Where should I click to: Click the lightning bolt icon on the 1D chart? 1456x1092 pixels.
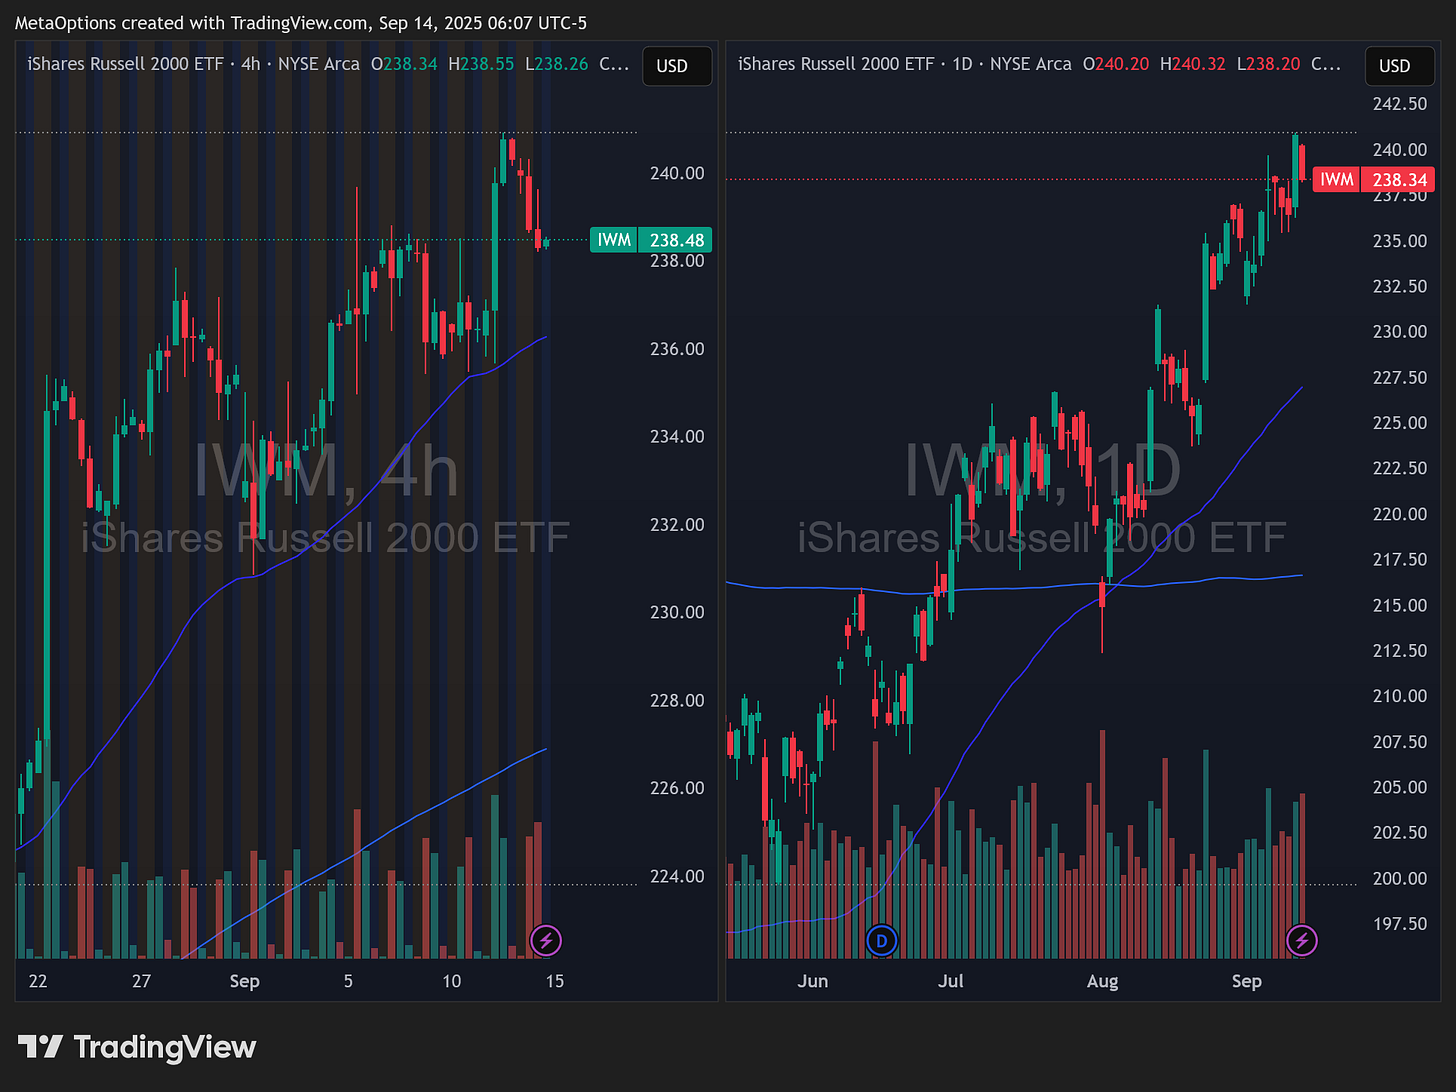coord(1301,940)
